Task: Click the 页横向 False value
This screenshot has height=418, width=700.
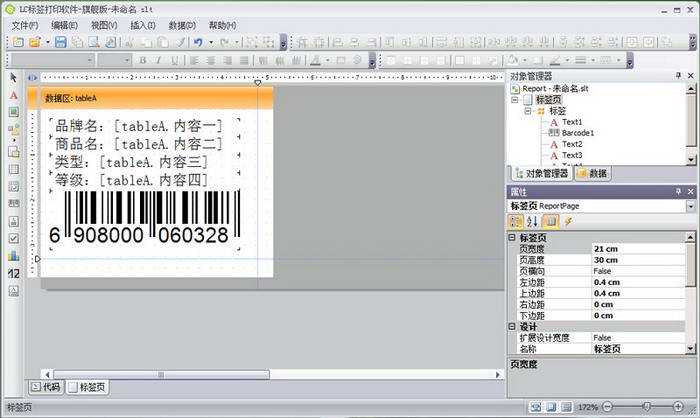Action: click(x=638, y=271)
